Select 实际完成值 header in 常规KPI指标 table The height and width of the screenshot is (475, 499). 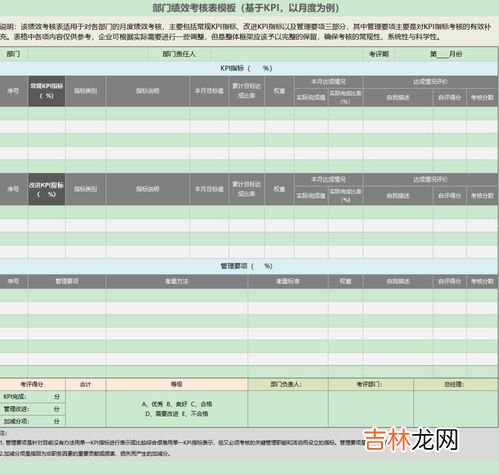311,97
